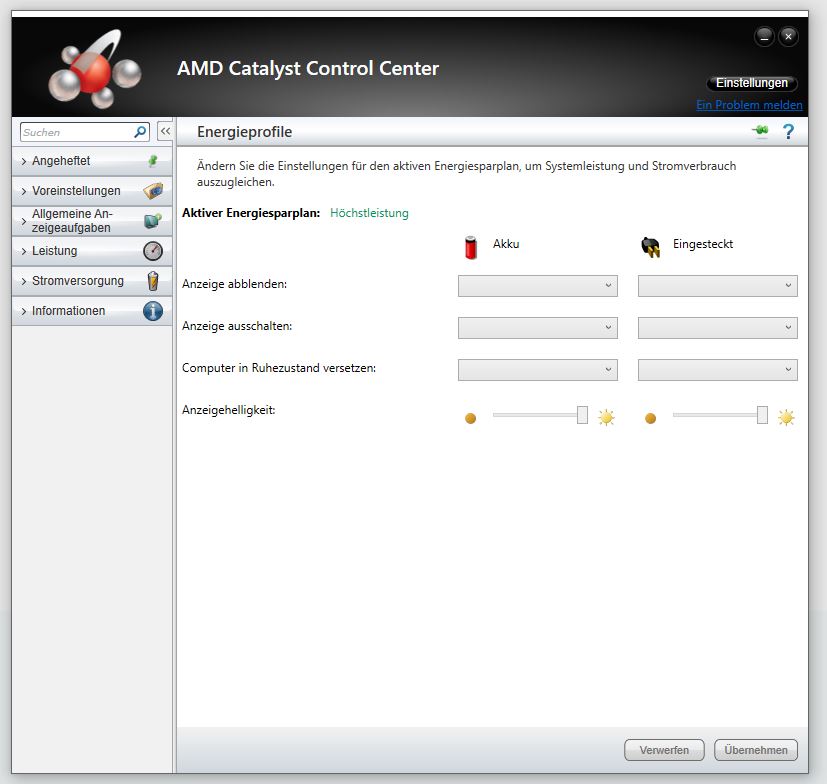Image resolution: width=827 pixels, height=784 pixels.
Task: Select the Angeheftet menu label
Action: point(61,161)
